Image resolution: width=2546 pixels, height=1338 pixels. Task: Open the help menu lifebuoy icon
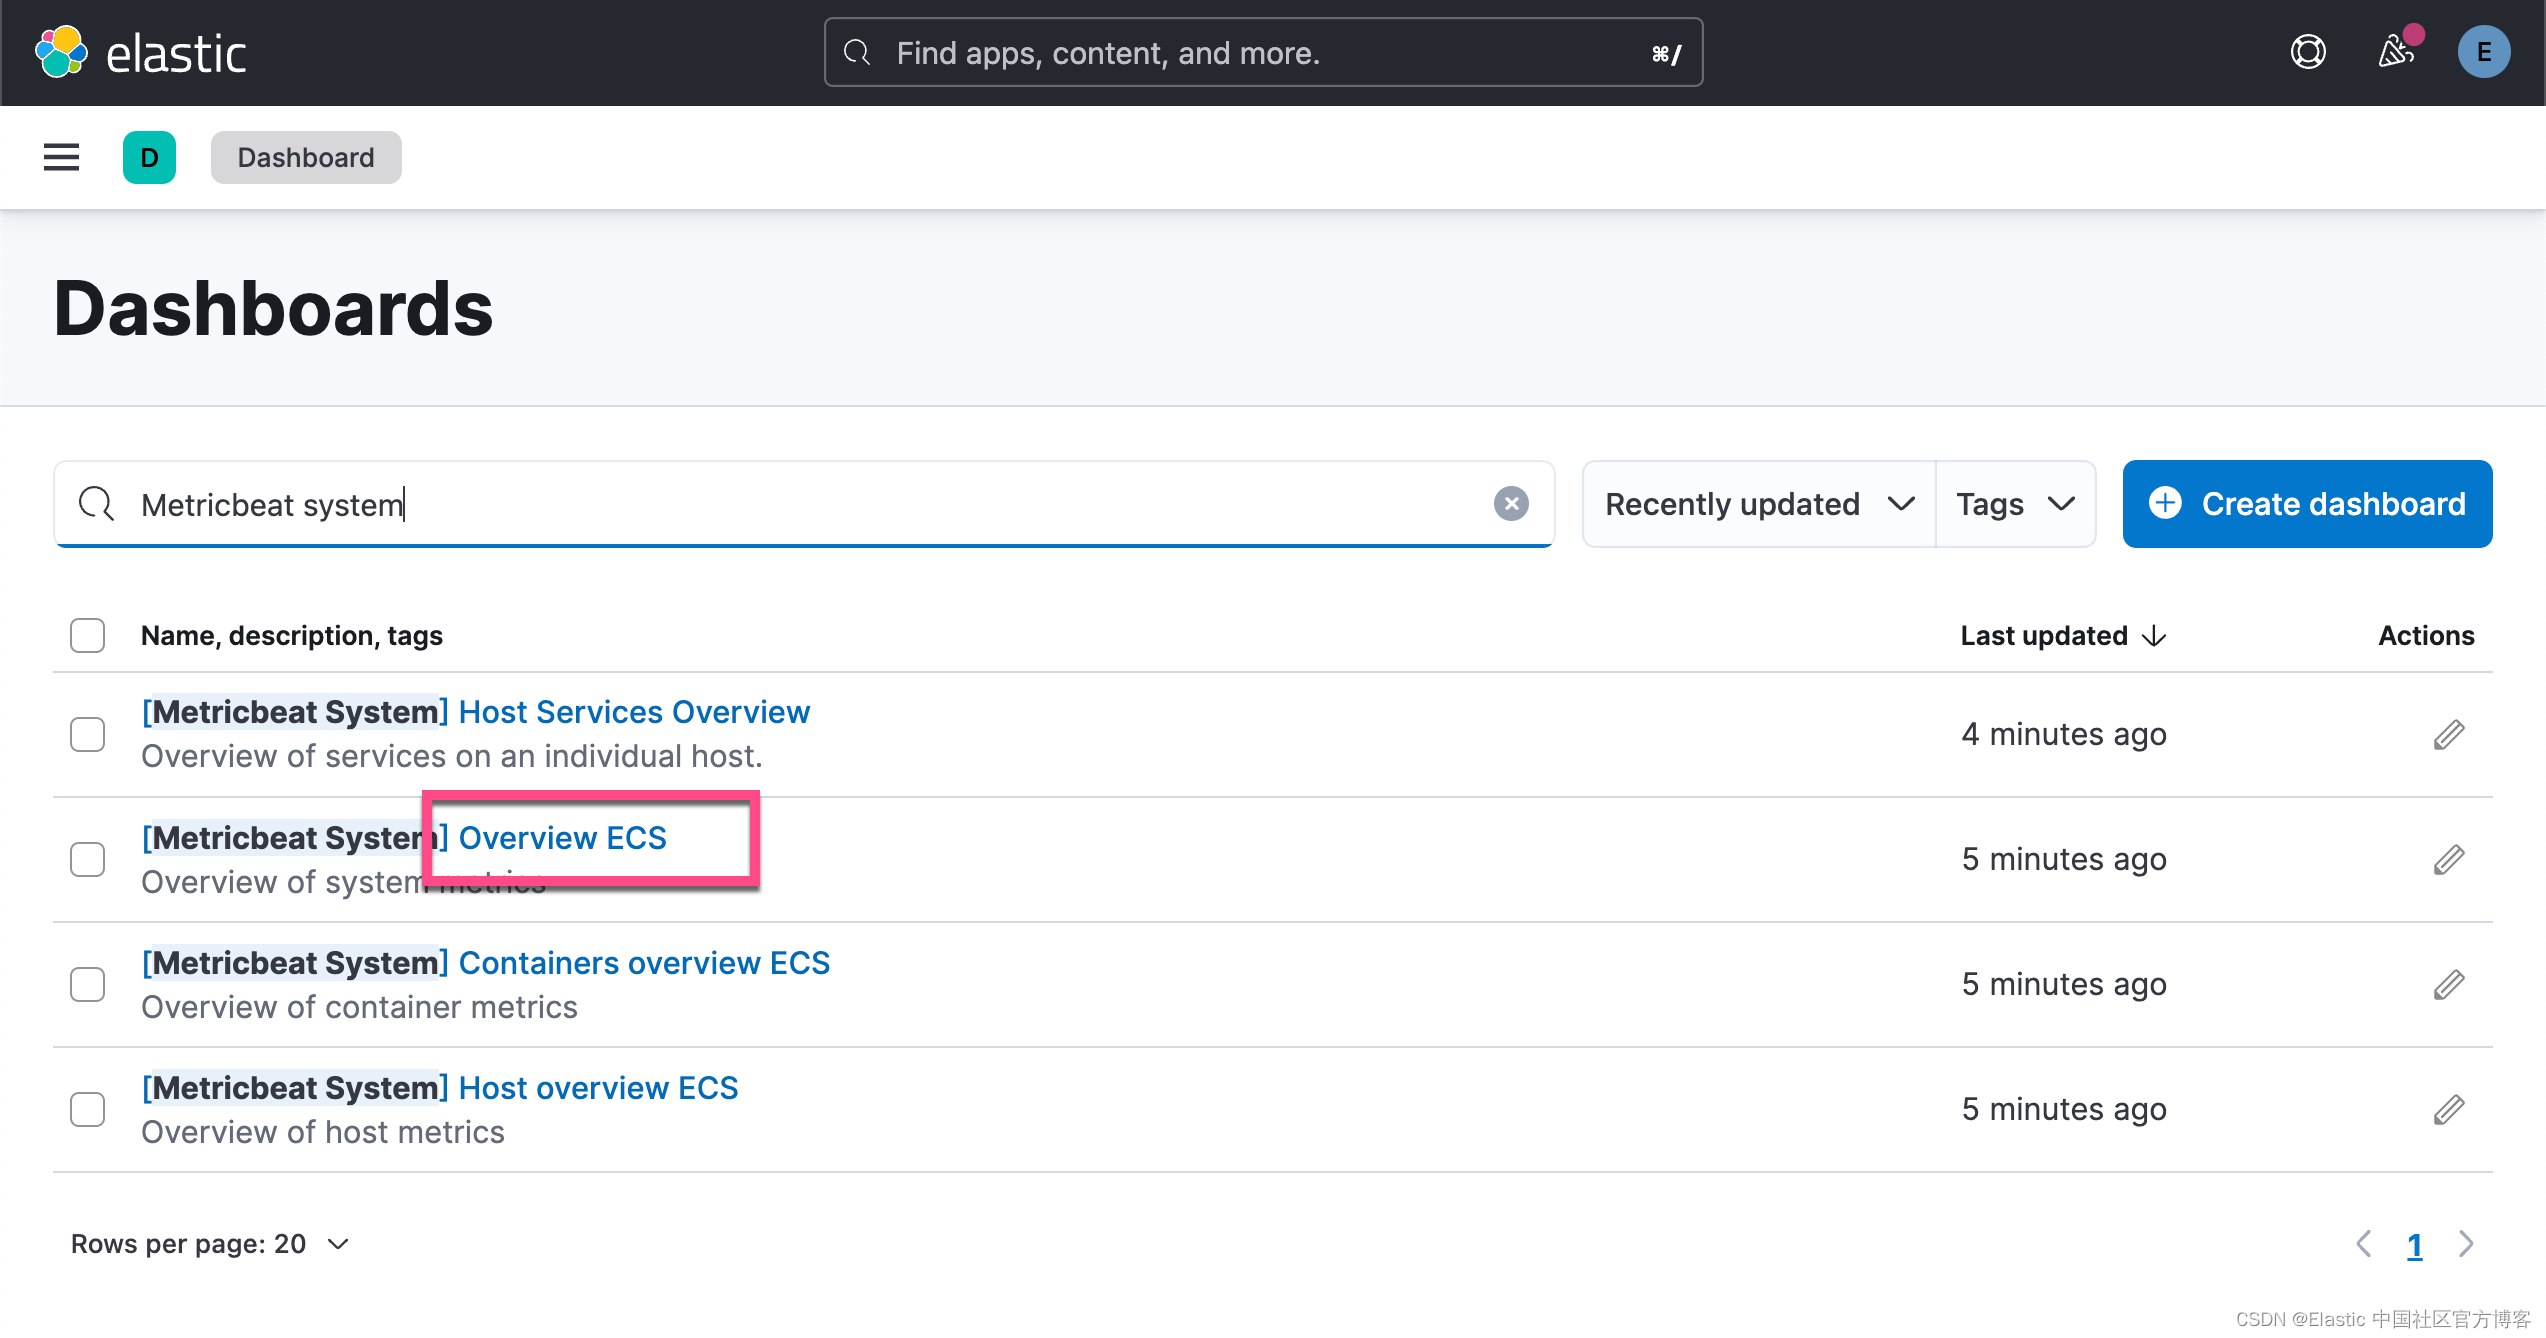click(x=2308, y=52)
